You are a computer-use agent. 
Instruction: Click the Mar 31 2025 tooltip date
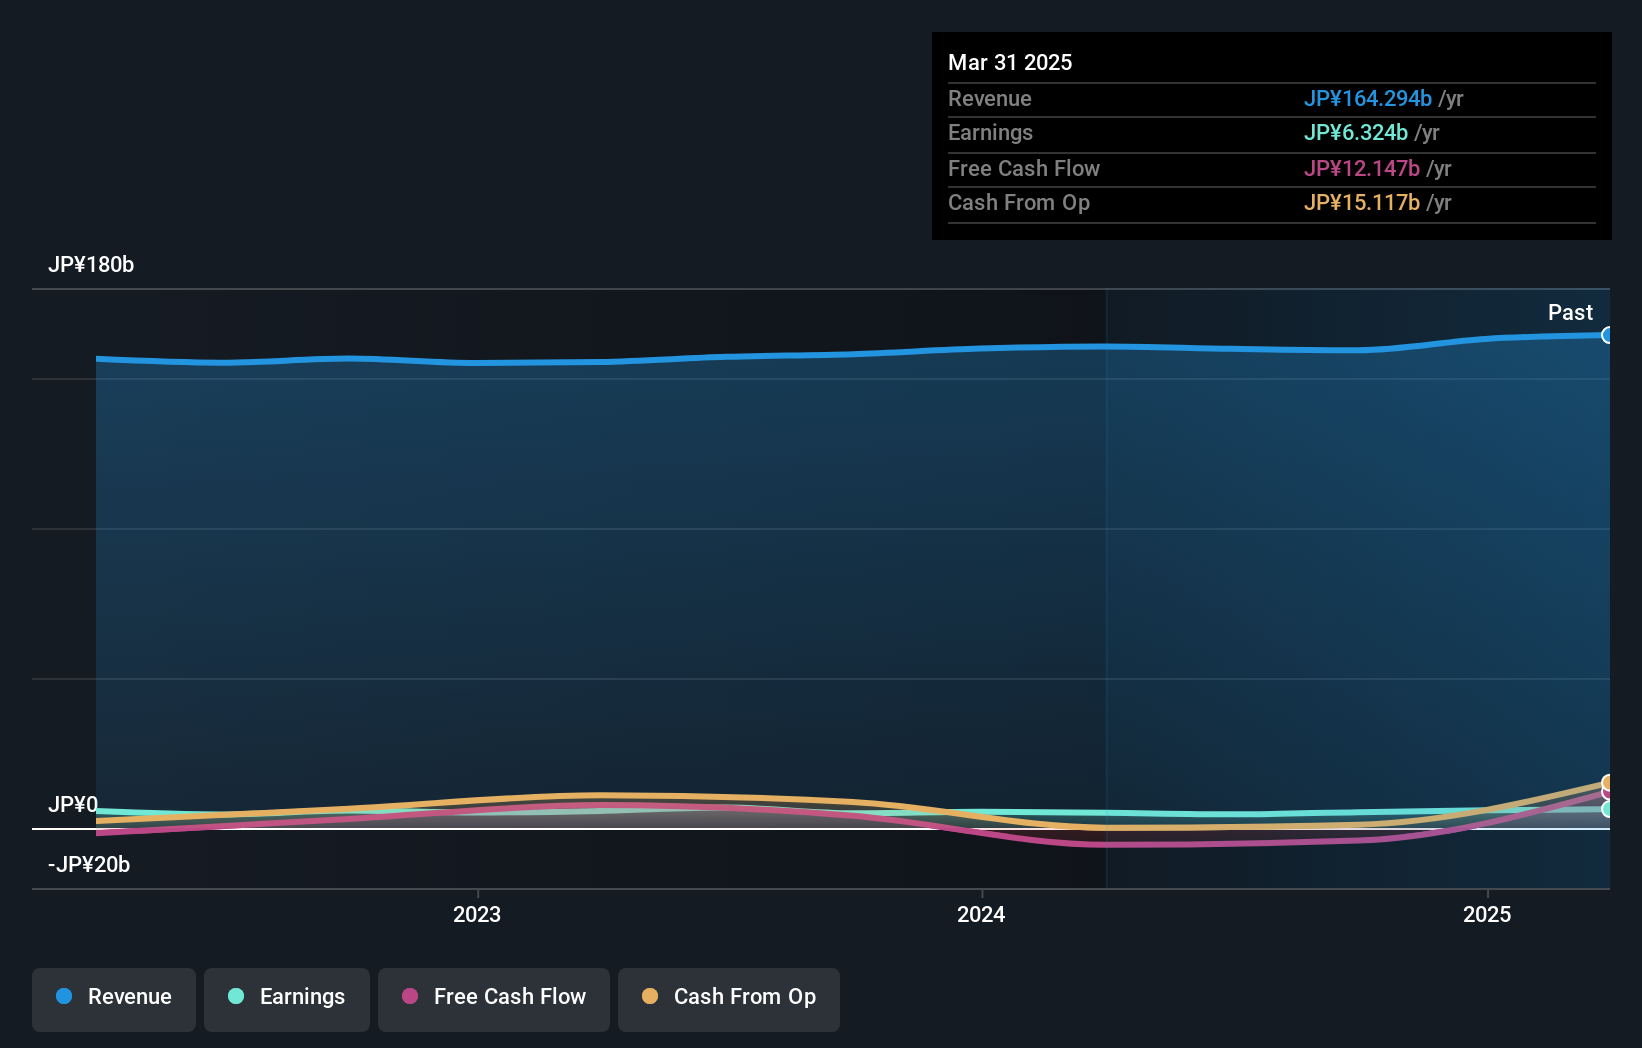coord(1010,62)
